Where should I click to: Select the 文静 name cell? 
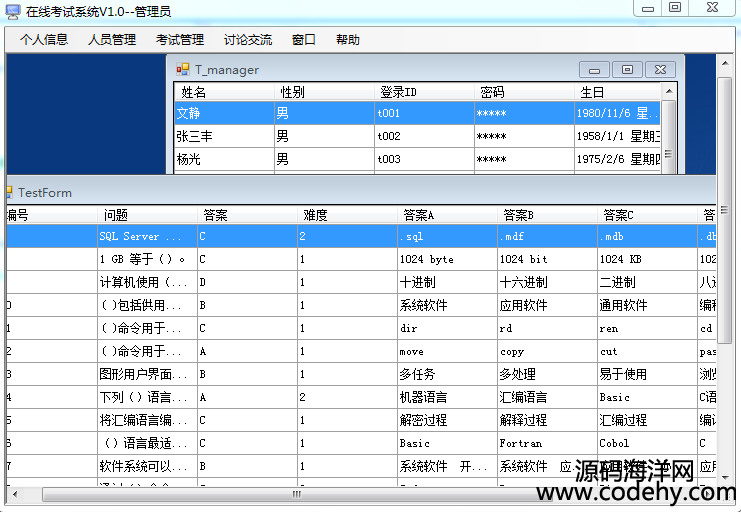coord(224,113)
